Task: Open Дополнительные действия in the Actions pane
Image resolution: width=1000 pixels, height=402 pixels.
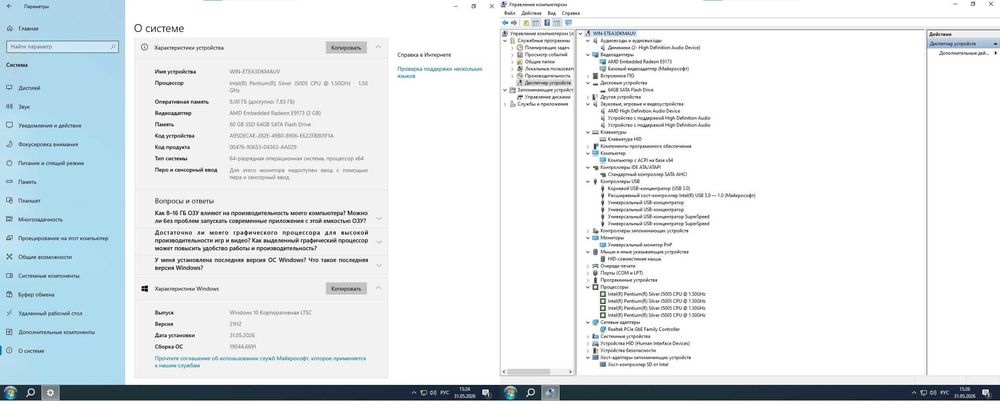Action: 964,54
